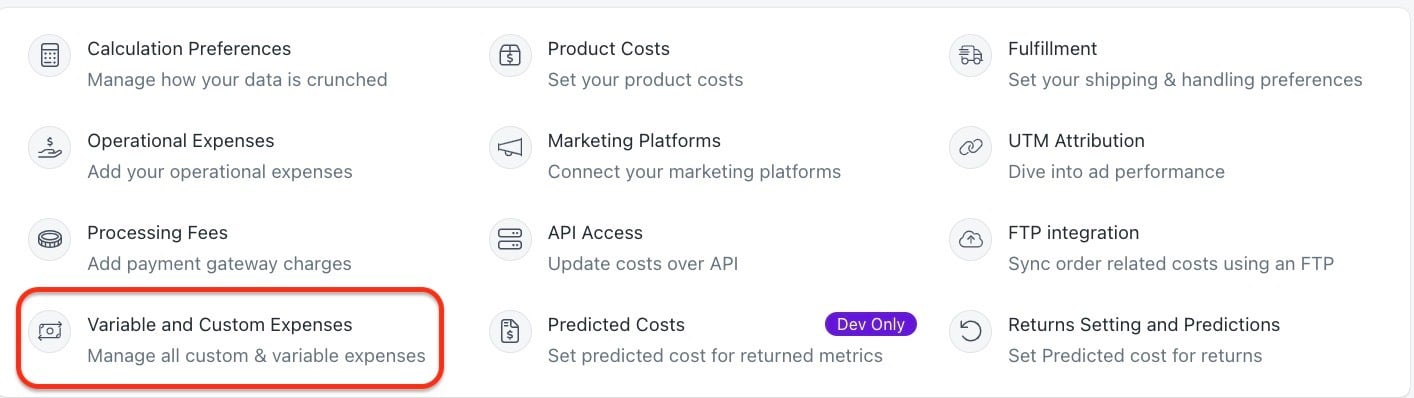Click "Connect your marketing platforms" description
1414x398 pixels.
click(x=694, y=172)
